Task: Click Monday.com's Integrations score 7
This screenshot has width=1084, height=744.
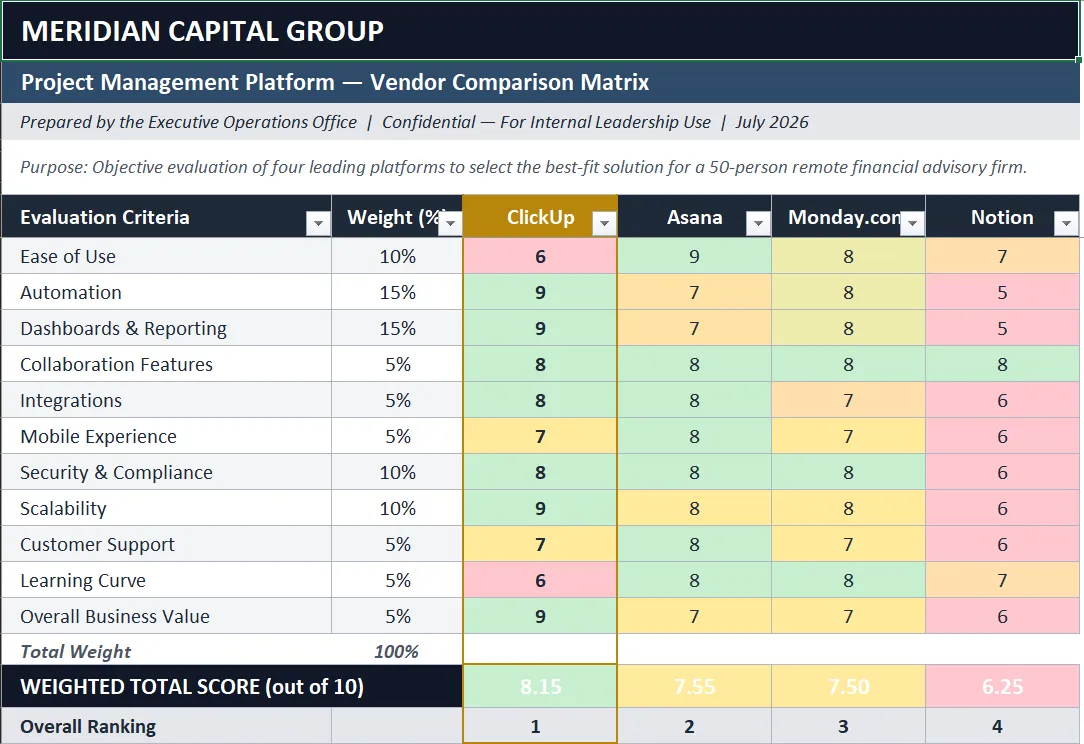Action: click(x=848, y=400)
